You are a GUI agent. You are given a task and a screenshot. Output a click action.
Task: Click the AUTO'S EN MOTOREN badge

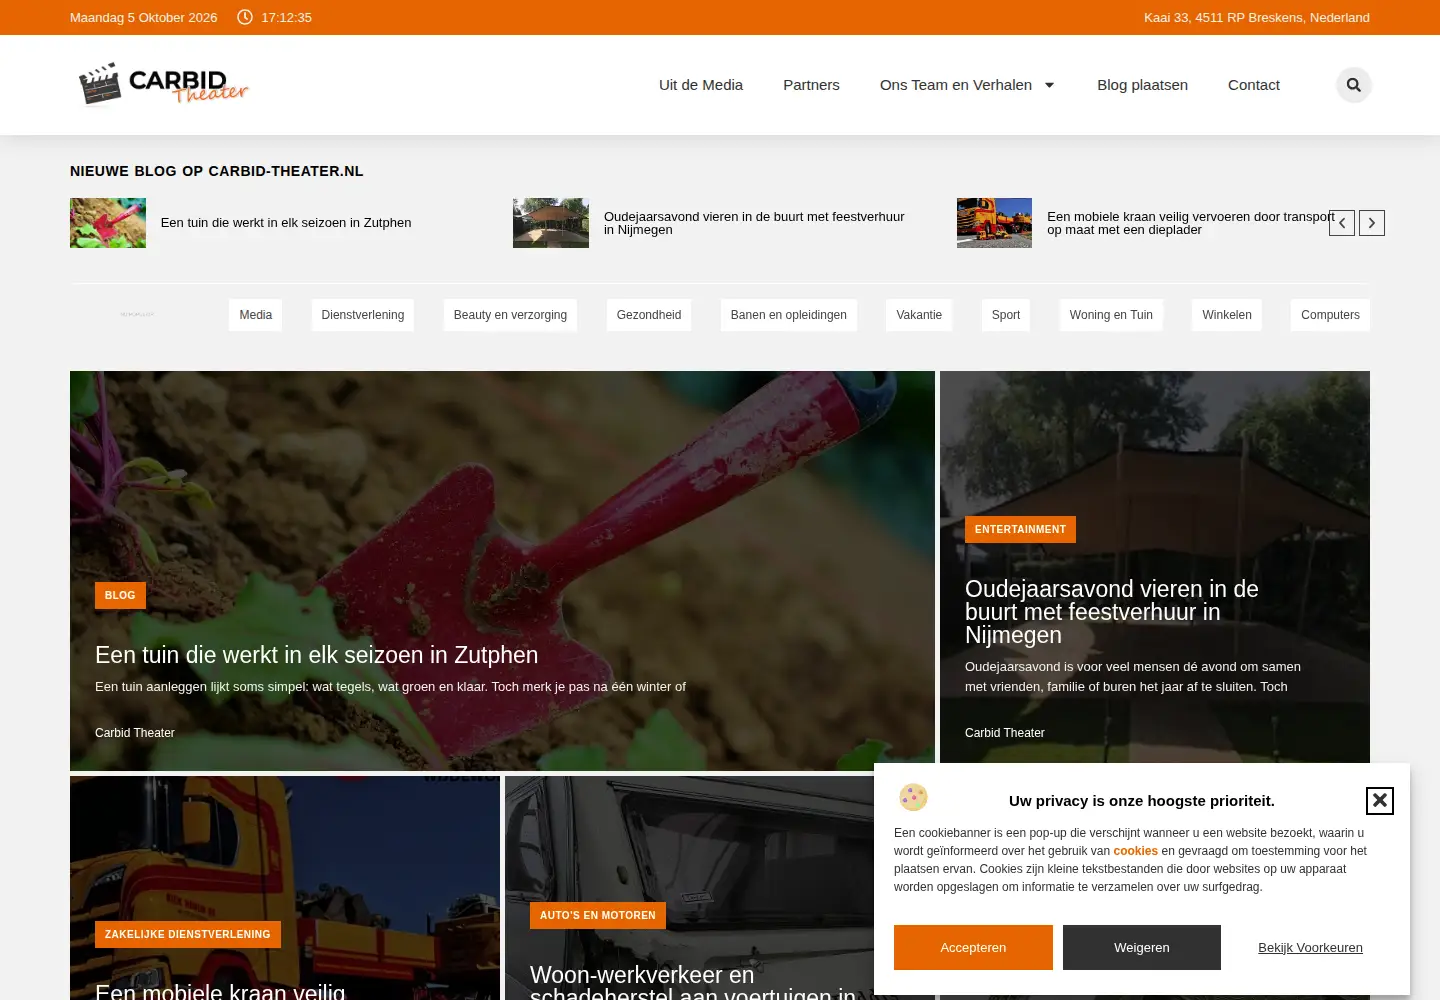(x=598, y=915)
